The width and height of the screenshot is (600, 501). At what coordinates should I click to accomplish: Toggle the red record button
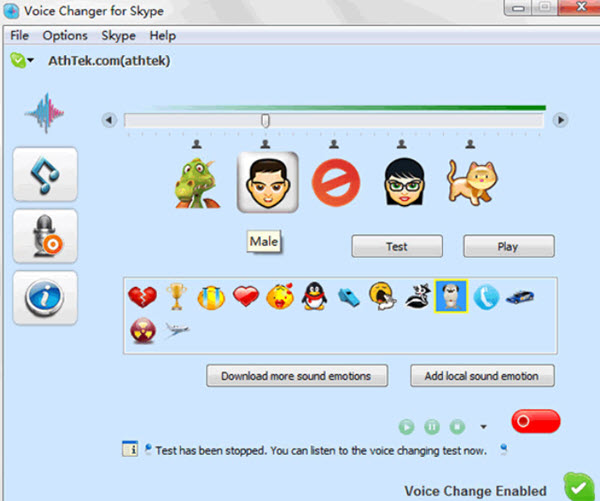[x=536, y=421]
